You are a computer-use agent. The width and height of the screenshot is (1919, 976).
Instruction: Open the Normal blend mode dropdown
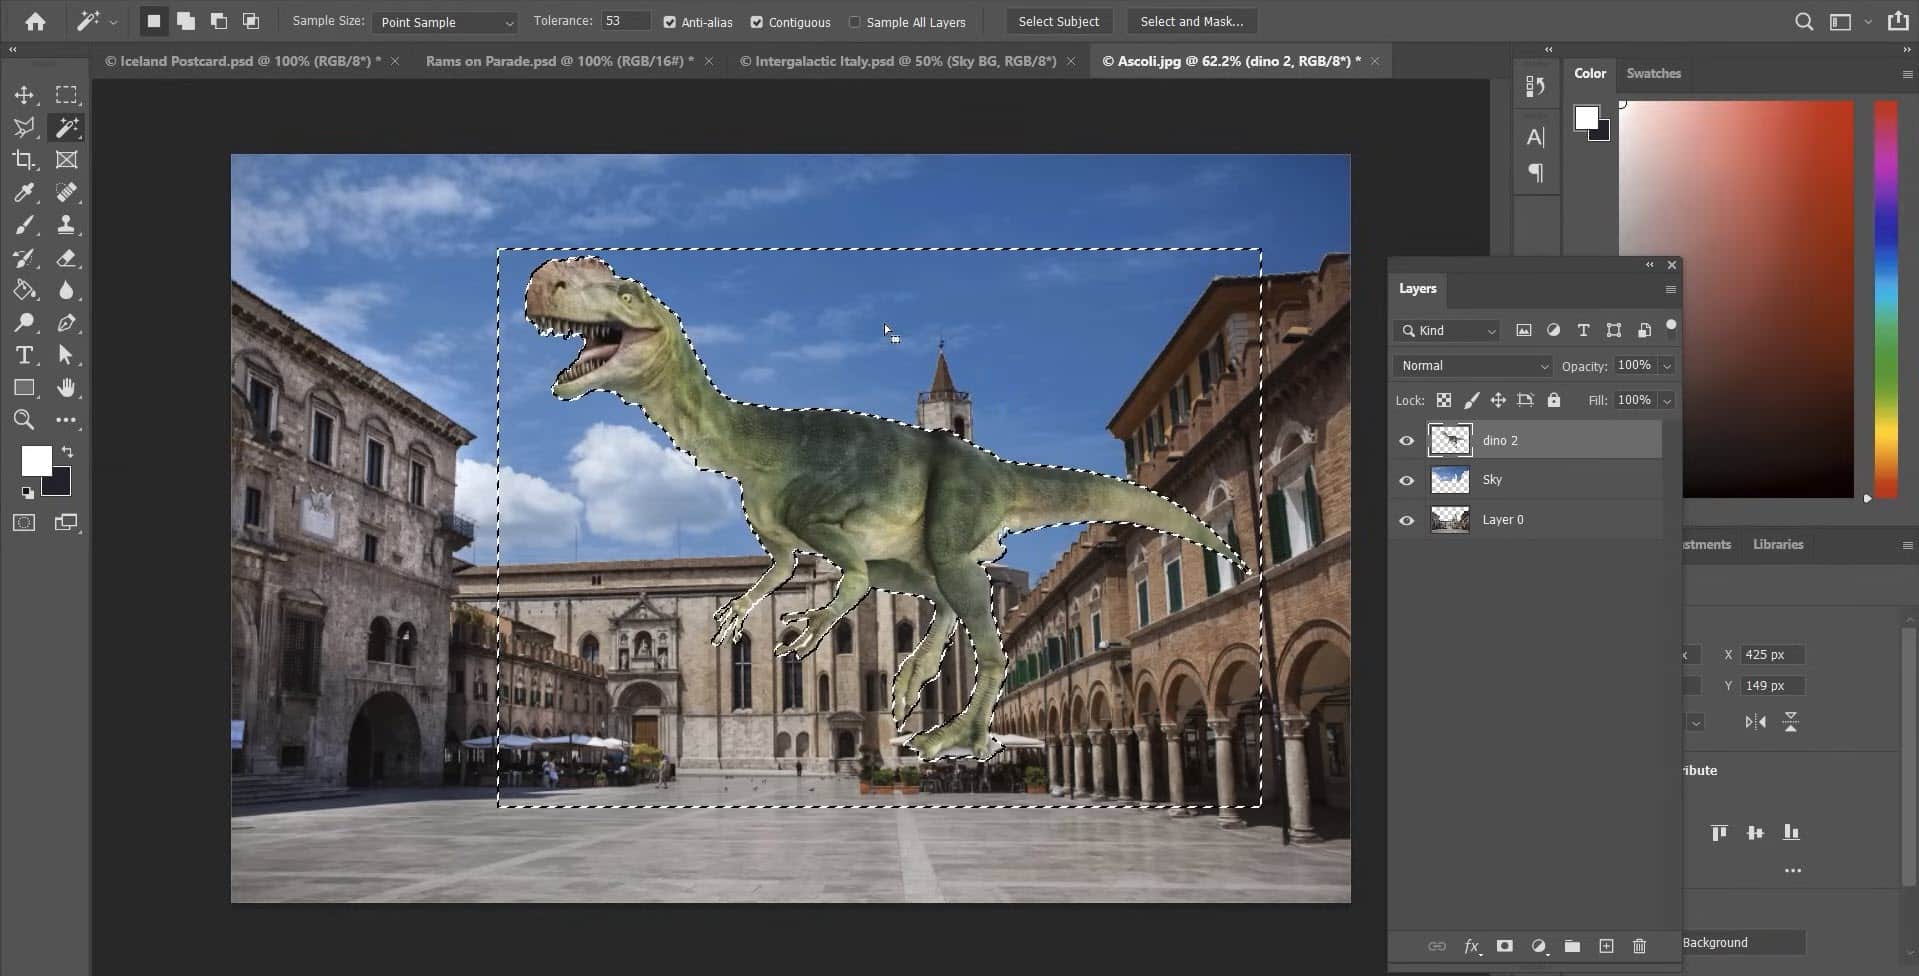pyautogui.click(x=1471, y=365)
